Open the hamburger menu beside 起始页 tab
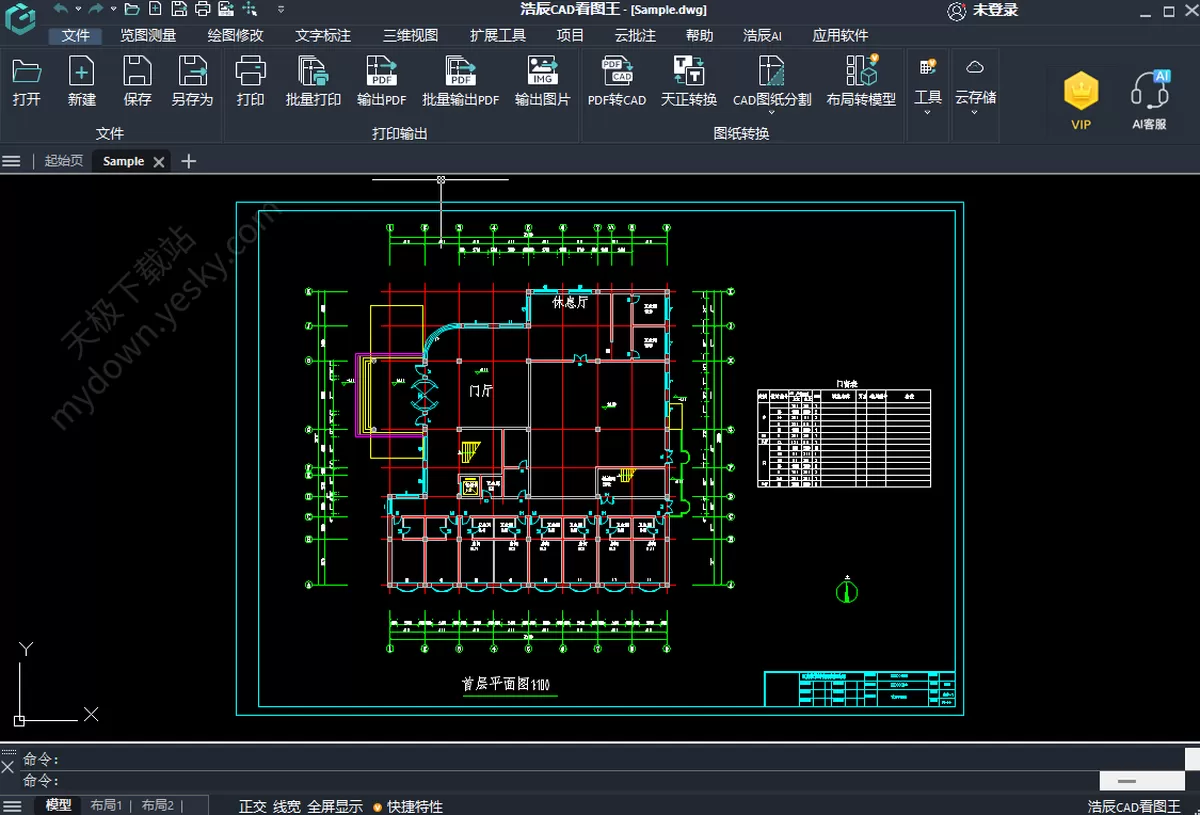This screenshot has height=815, width=1200. pos(12,161)
